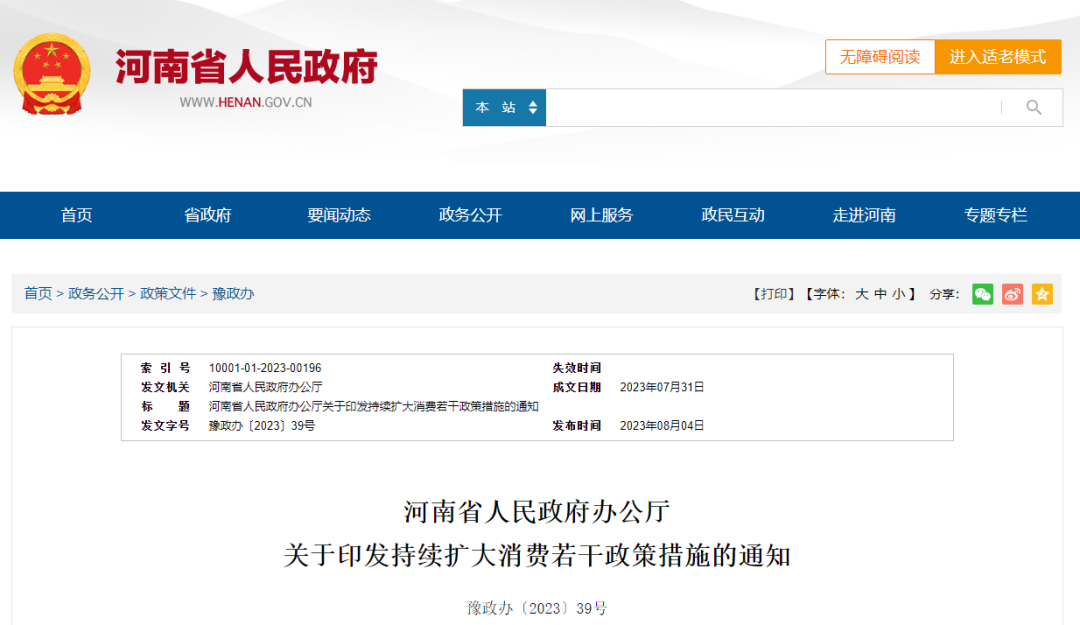Set font size to 小
Screen dimensions: 1080x625
click(899, 294)
